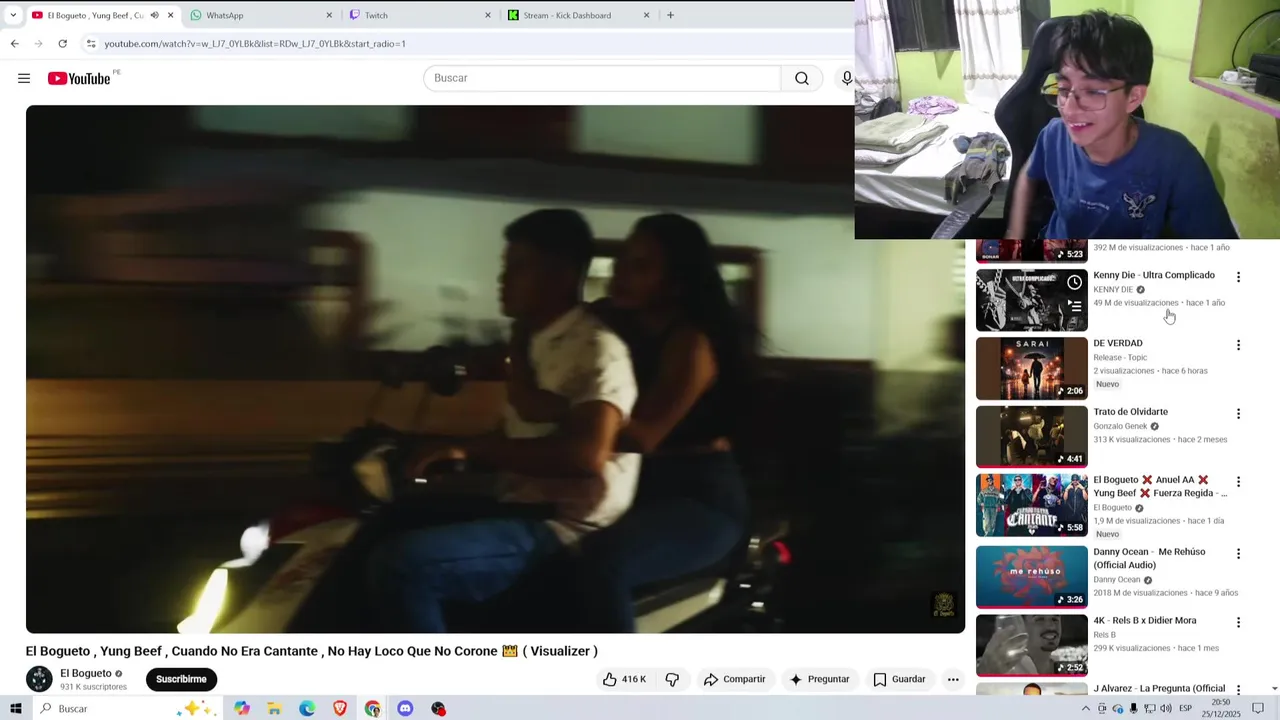Launch Brave browser from the taskbar
This screenshot has width=1280, height=720.
[x=340, y=708]
